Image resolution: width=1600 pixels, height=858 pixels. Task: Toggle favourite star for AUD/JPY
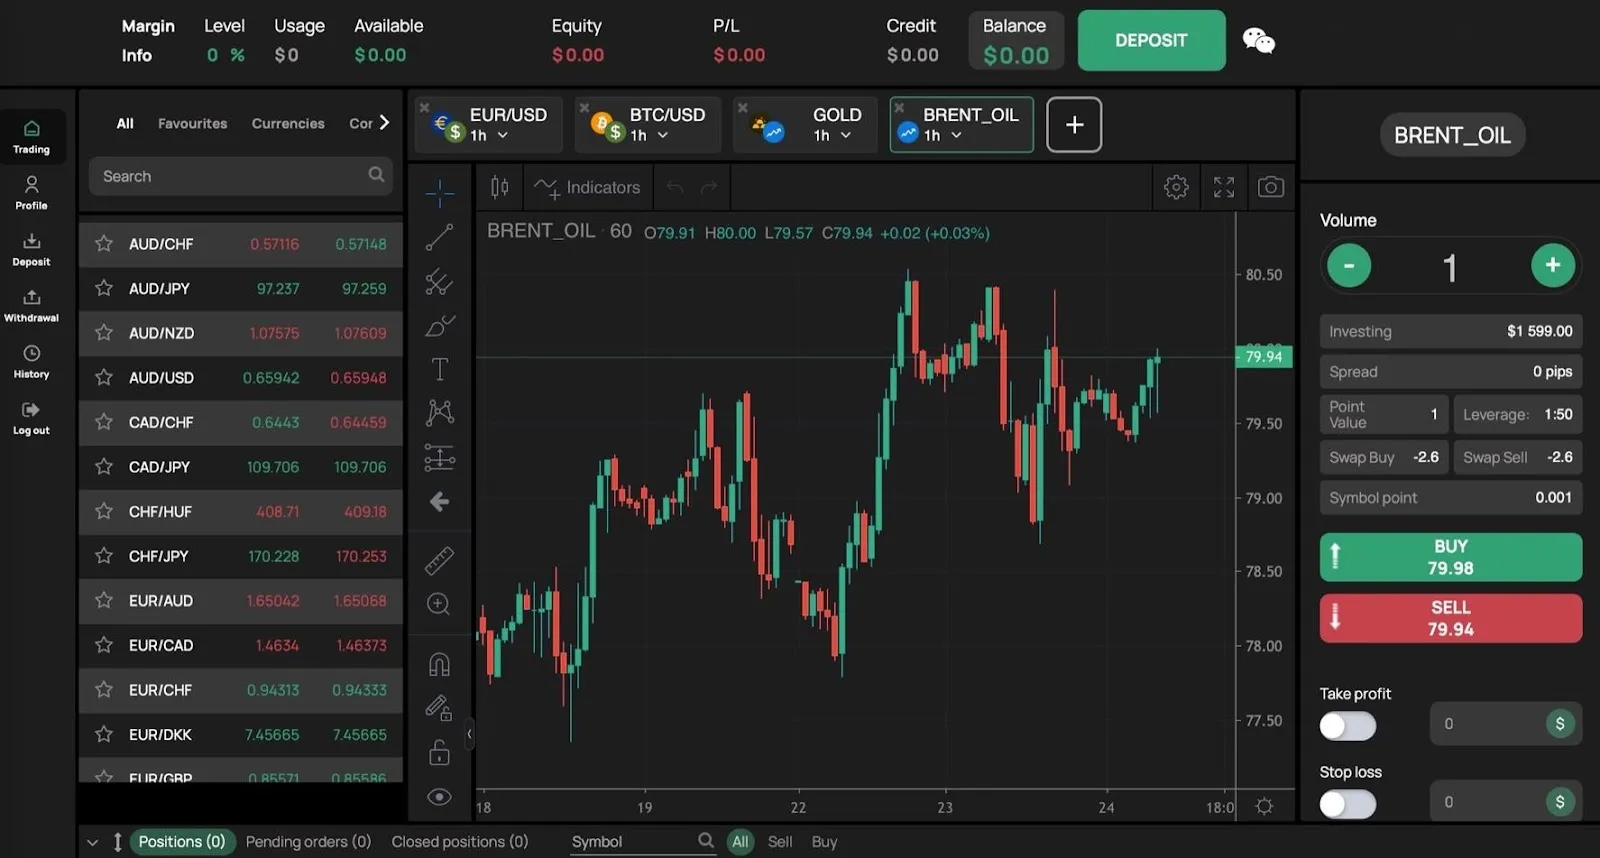click(103, 288)
